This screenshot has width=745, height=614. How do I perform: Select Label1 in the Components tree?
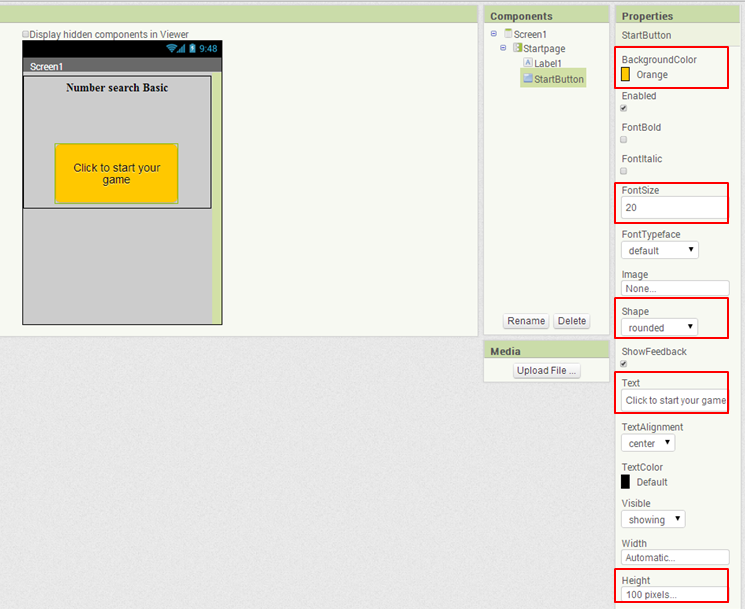(548, 63)
